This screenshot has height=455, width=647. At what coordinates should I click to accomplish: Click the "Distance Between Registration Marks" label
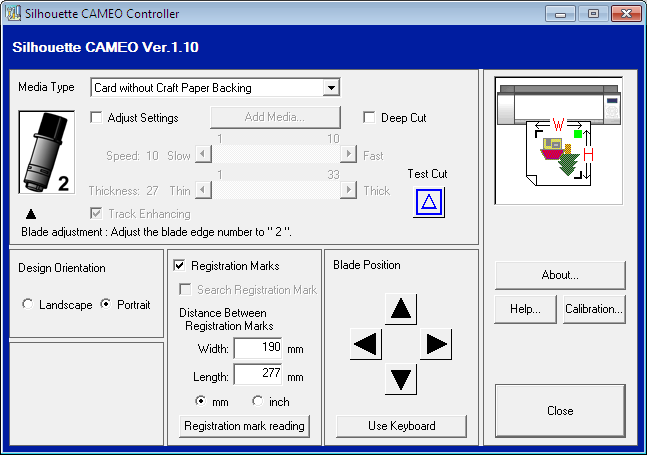(226, 319)
